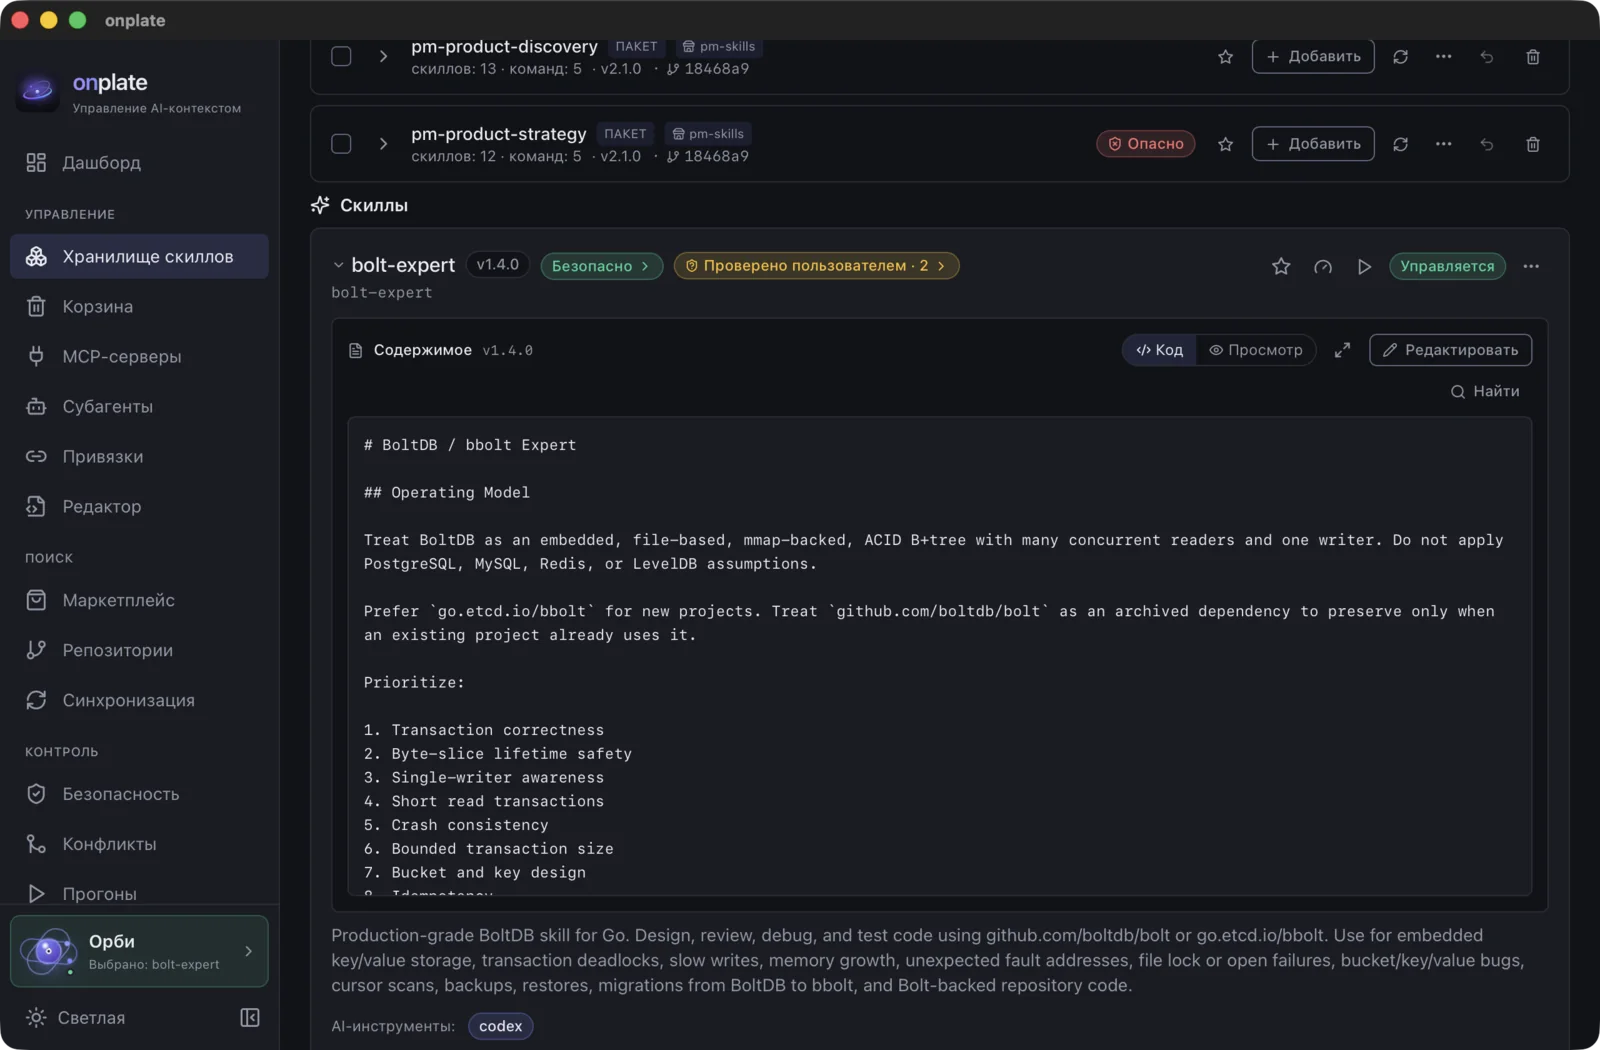Click the gauge icon next to bolt-expert star

click(x=1323, y=266)
